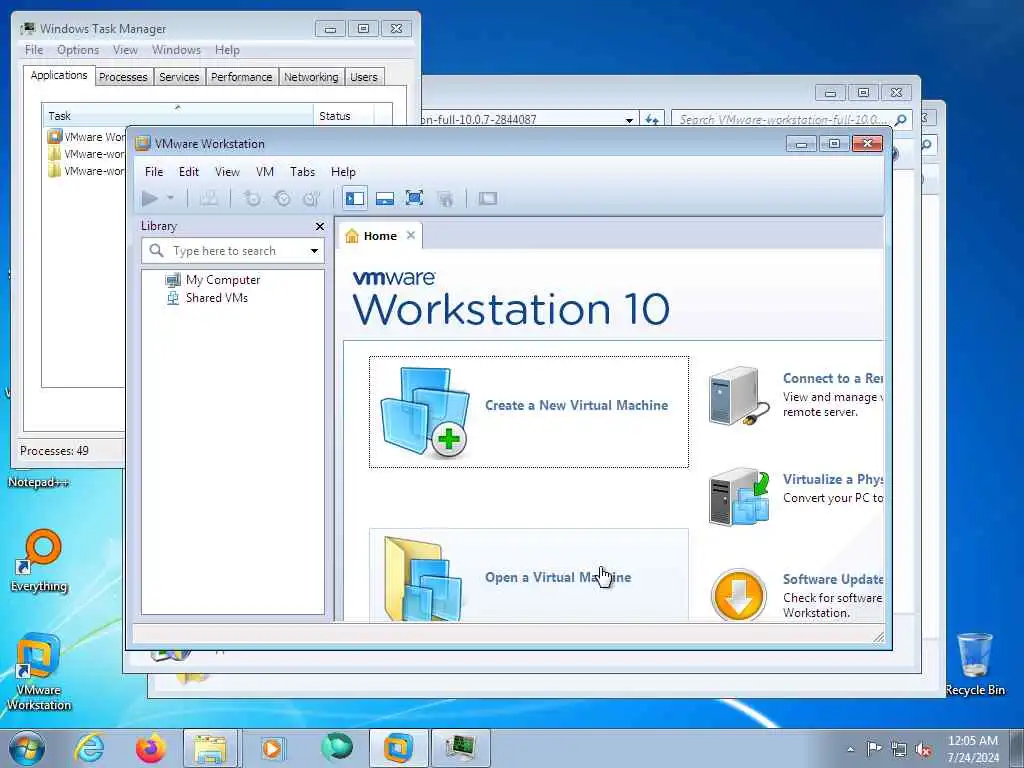The height and width of the screenshot is (768, 1024).
Task: Switch to Task Manager Applications tab
Action: click(59, 75)
